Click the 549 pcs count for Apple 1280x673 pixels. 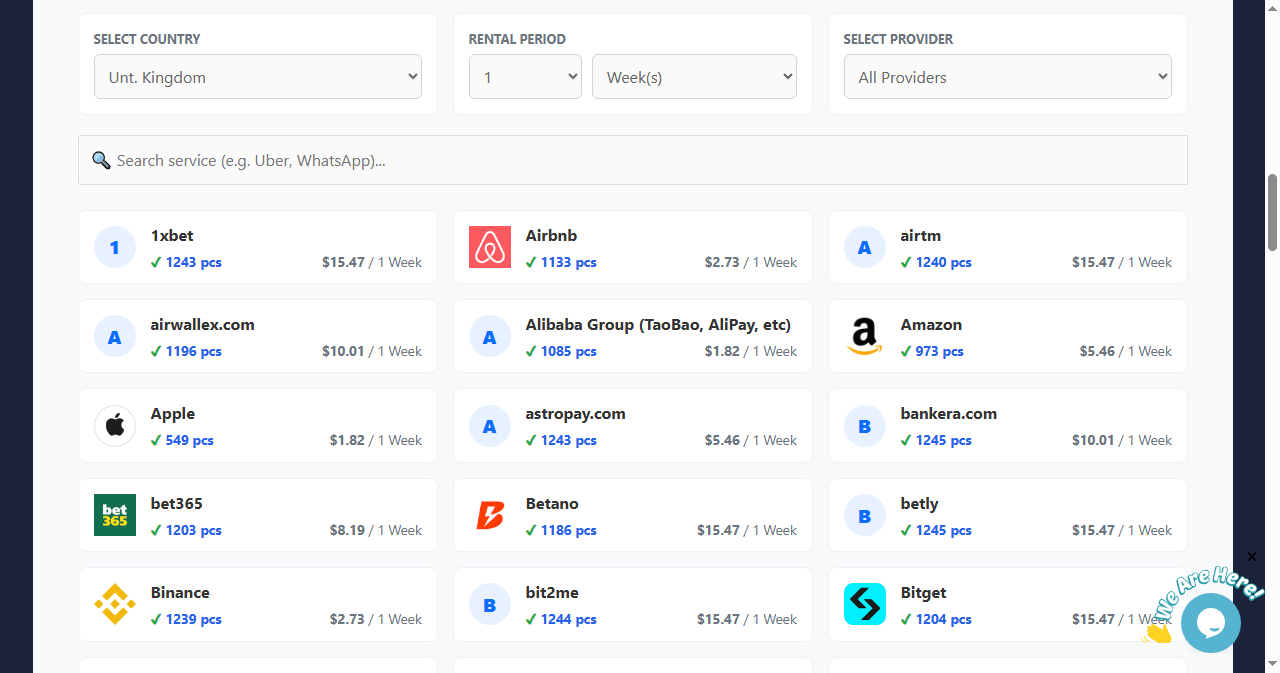point(190,441)
